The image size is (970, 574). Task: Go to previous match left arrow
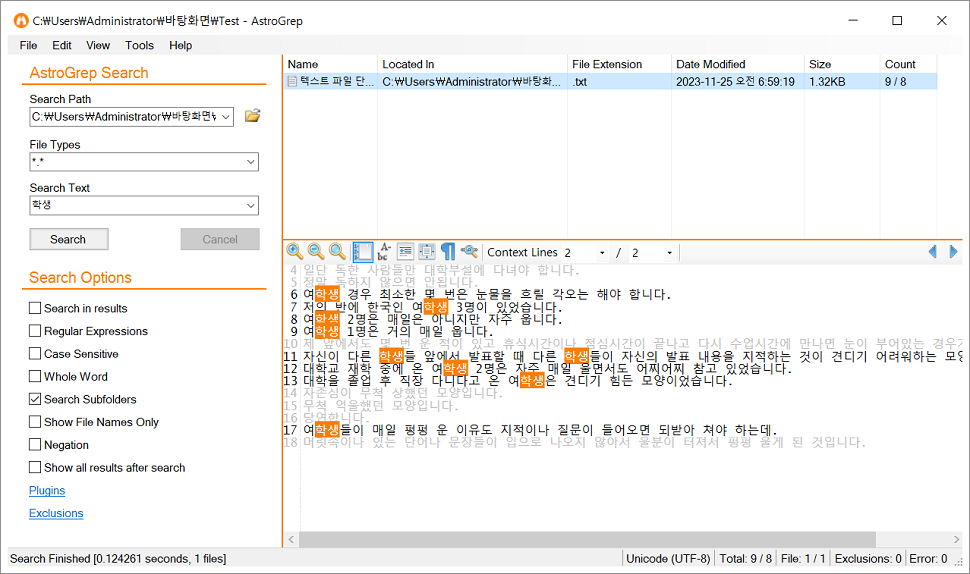click(932, 252)
